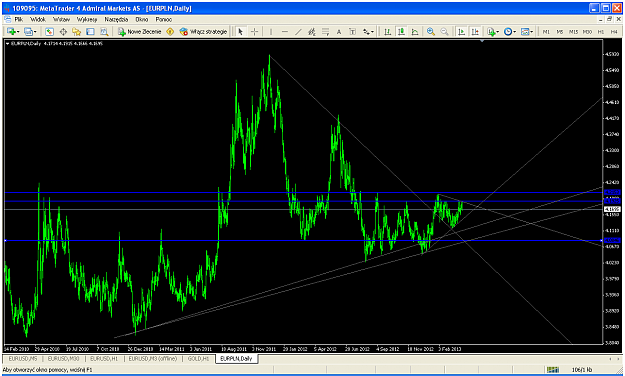Select the Text tool letter A
625x376 pixels.
point(339,31)
